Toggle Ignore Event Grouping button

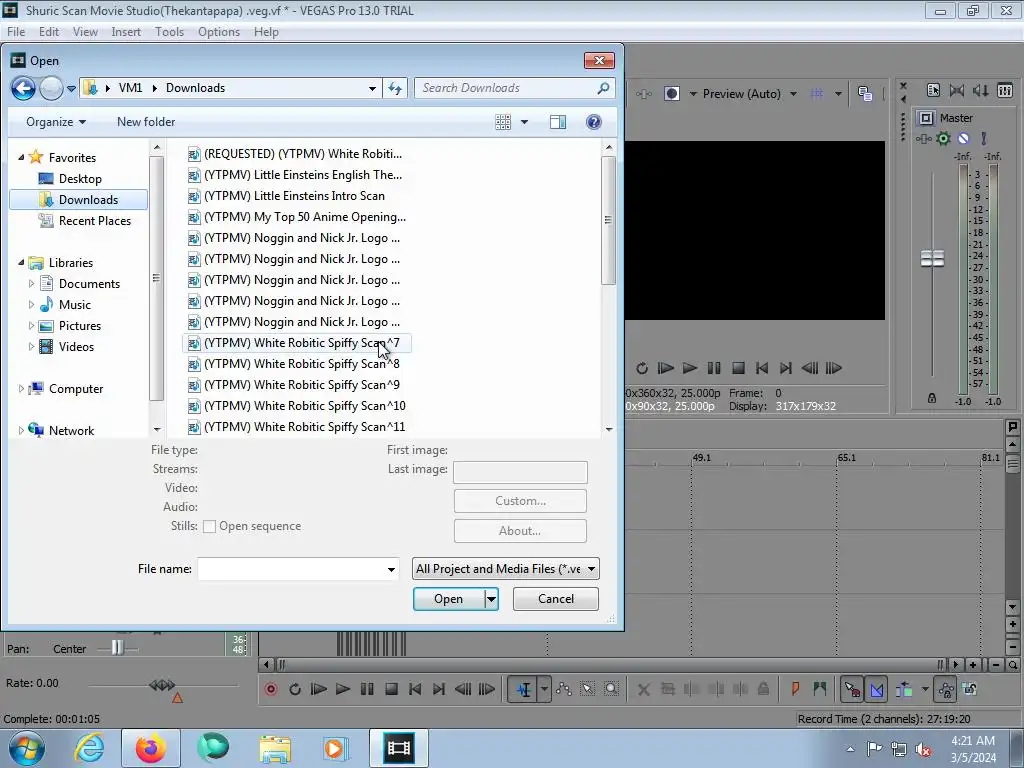[x=970, y=689]
